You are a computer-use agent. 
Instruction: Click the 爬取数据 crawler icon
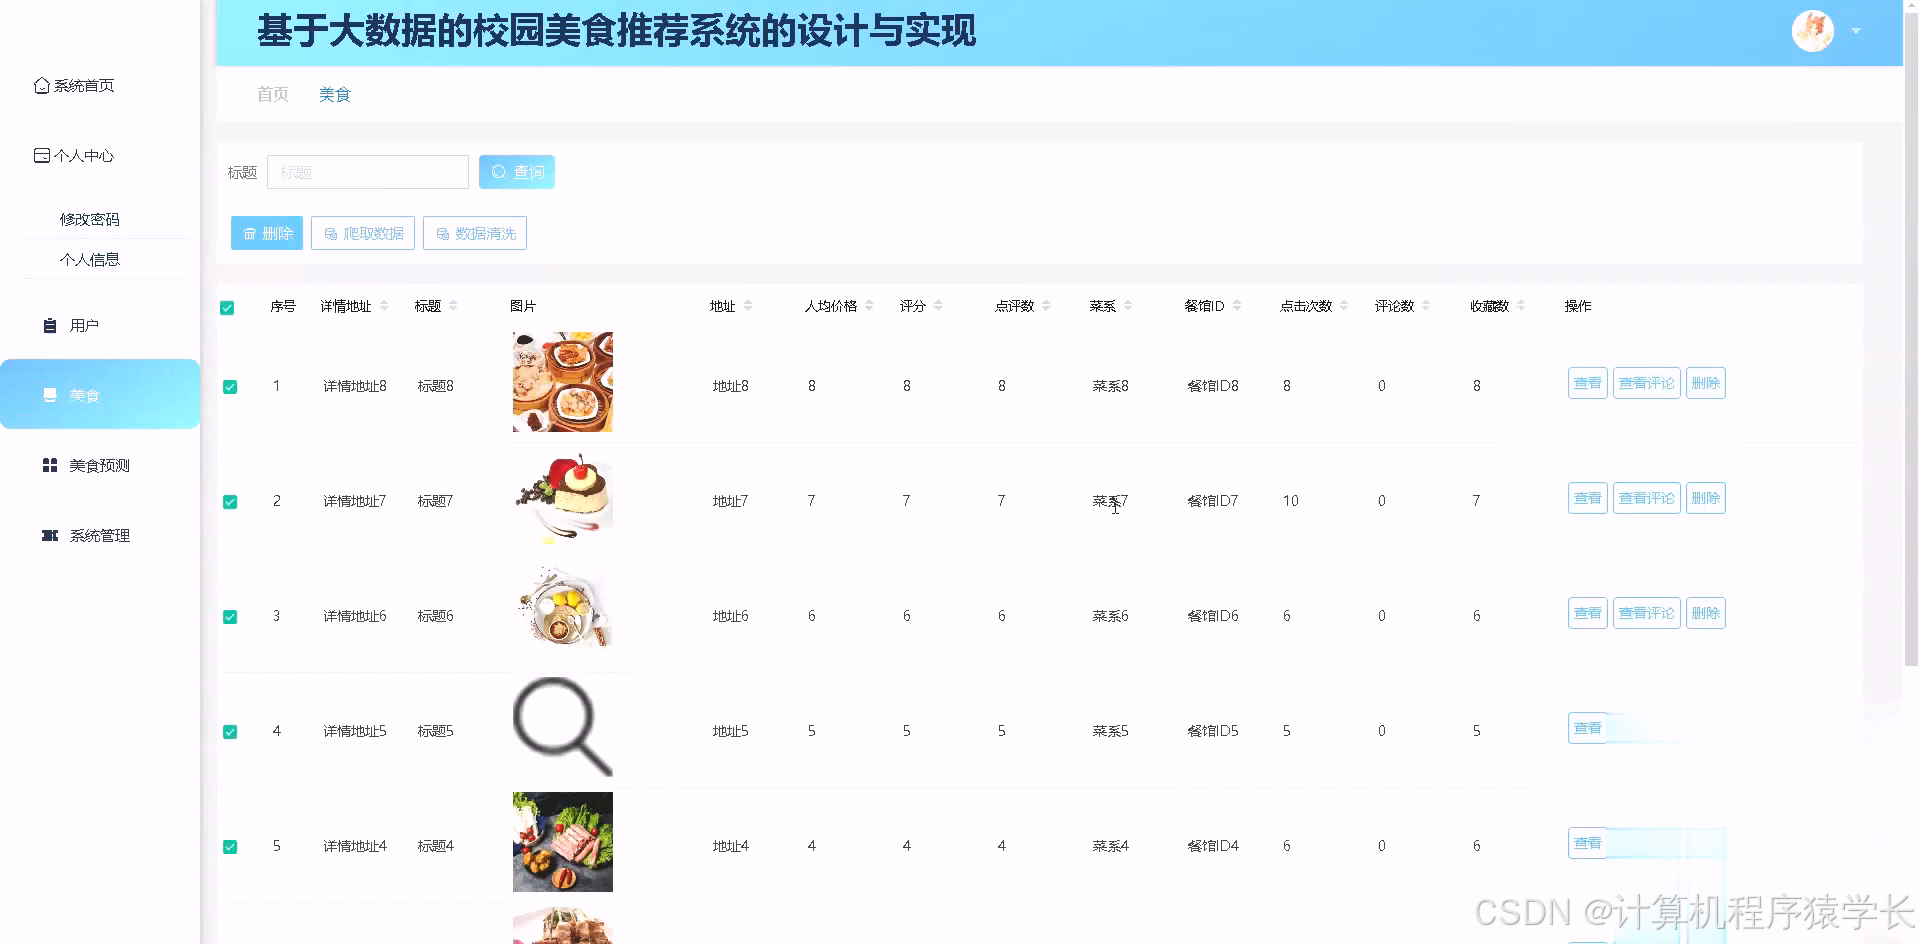[x=332, y=233]
